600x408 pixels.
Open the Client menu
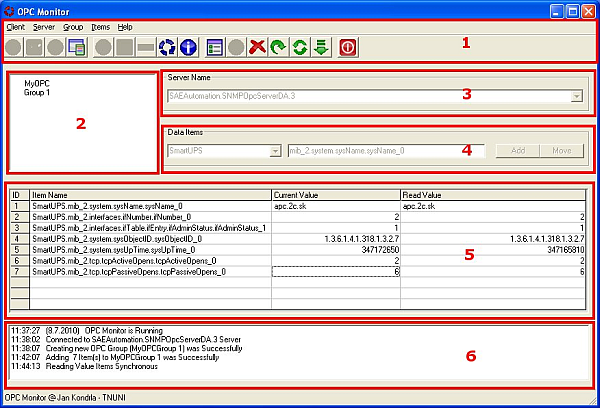pyautogui.click(x=16, y=26)
